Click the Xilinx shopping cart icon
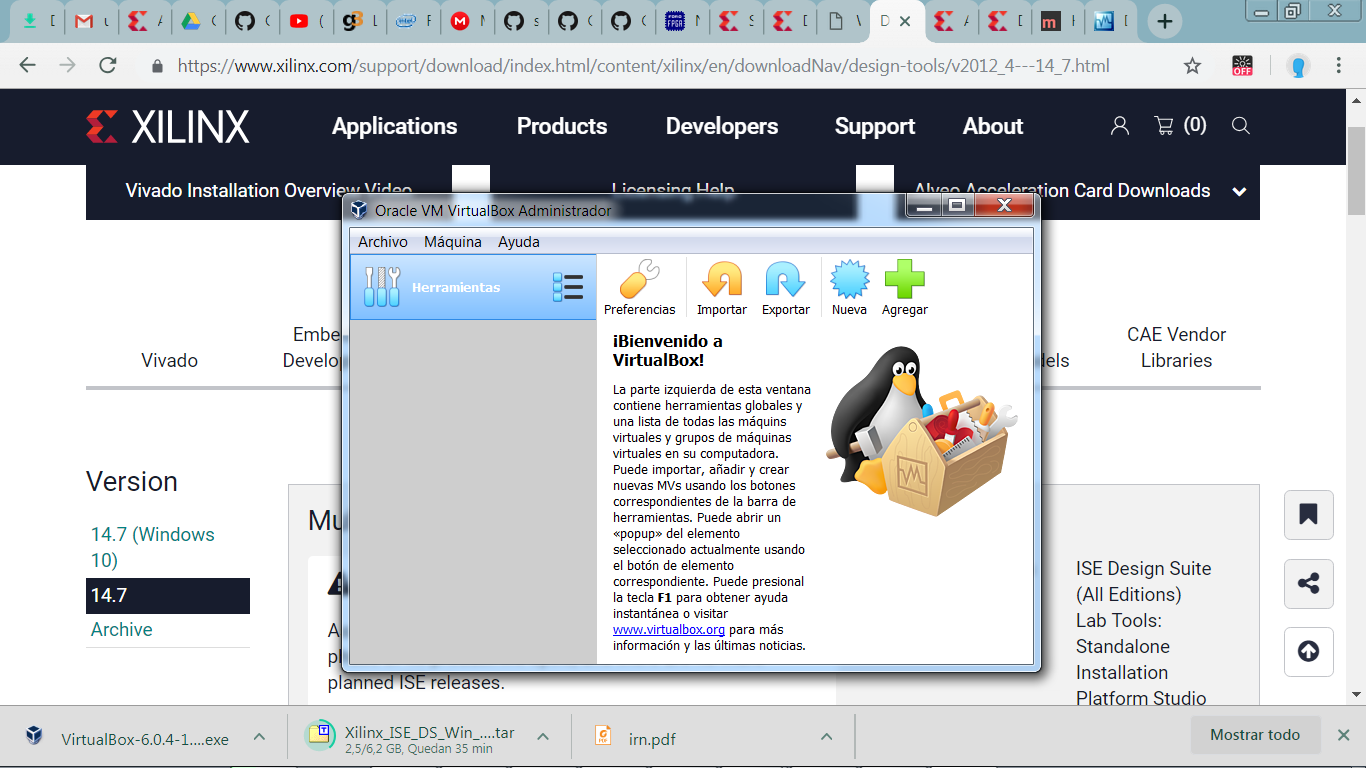1366x768 pixels. [x=1164, y=126]
